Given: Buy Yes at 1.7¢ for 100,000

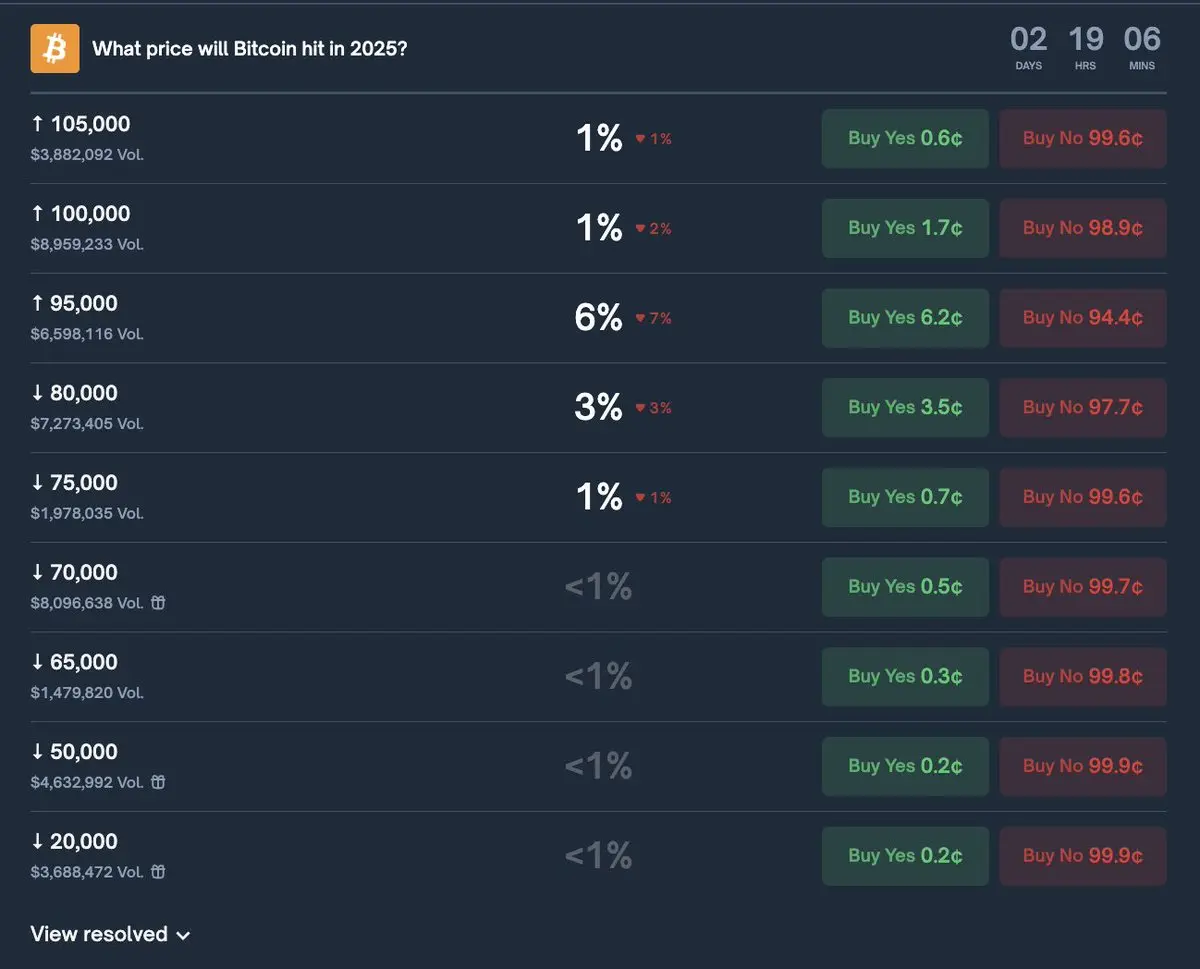Looking at the screenshot, I should tap(905, 228).
